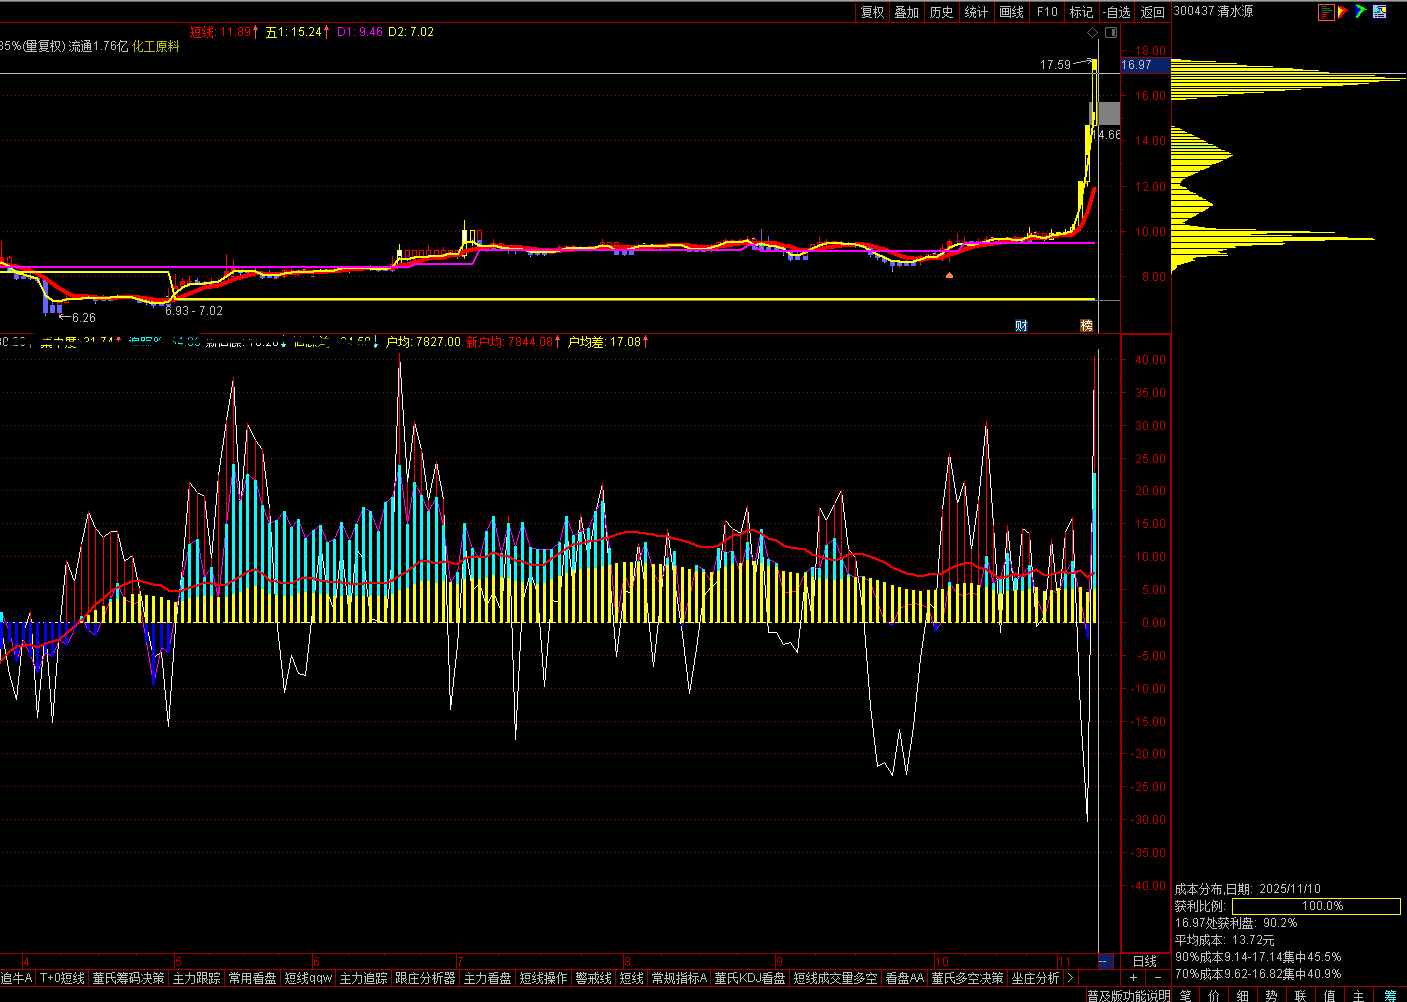Click the 返回 button

pos(1153,12)
